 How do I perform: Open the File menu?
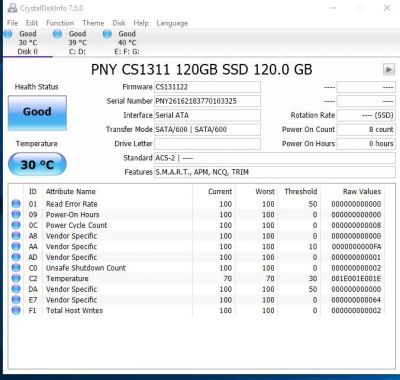click(x=13, y=23)
